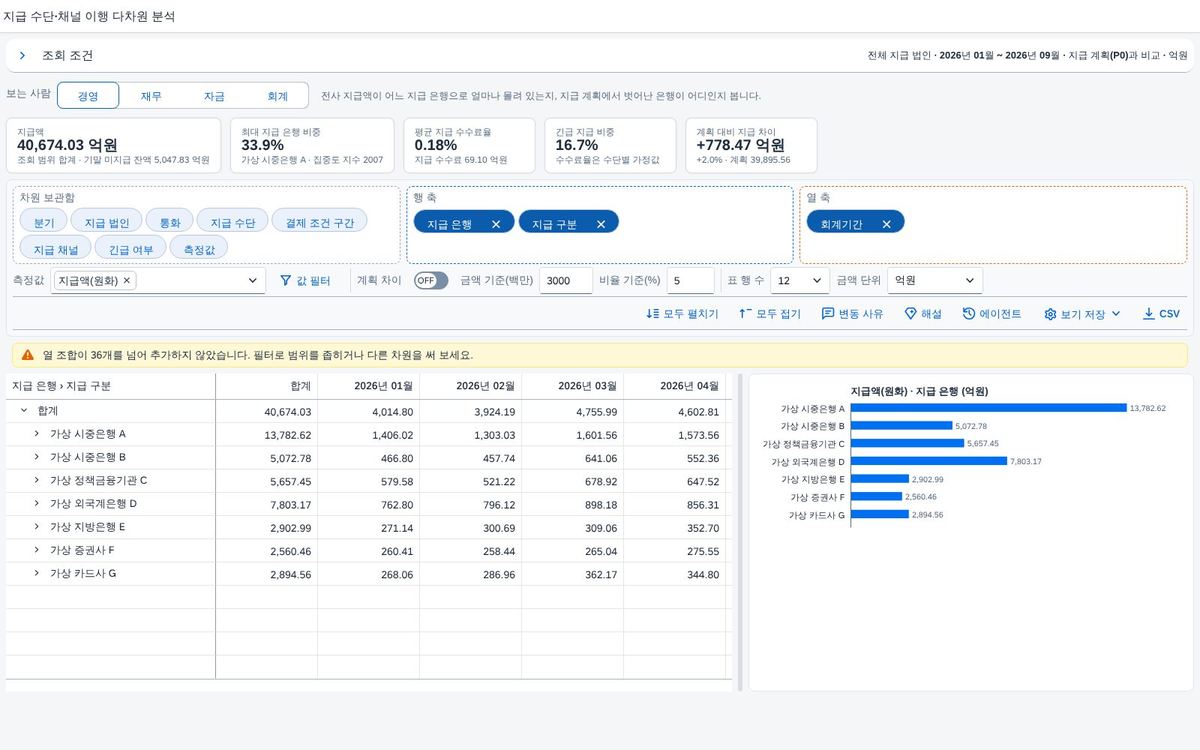The width and height of the screenshot is (1200, 750).
Task: Open 변동 사유 comments
Action: pos(852,314)
